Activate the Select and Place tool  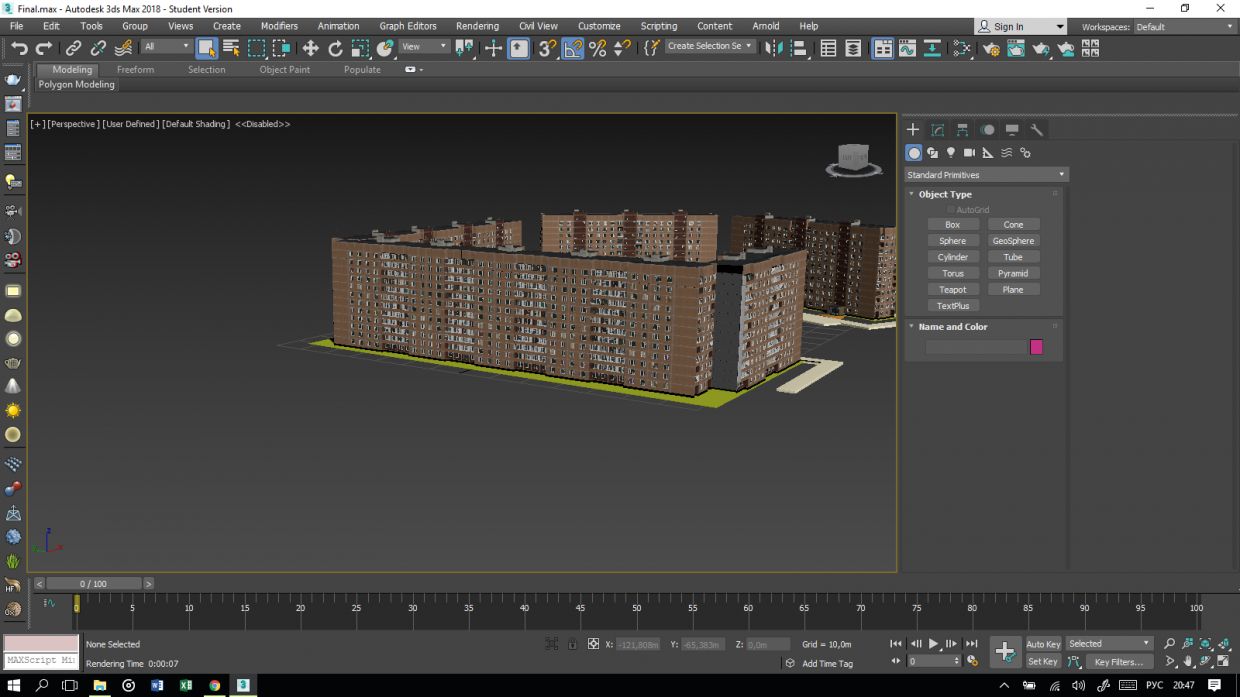[x=385, y=48]
